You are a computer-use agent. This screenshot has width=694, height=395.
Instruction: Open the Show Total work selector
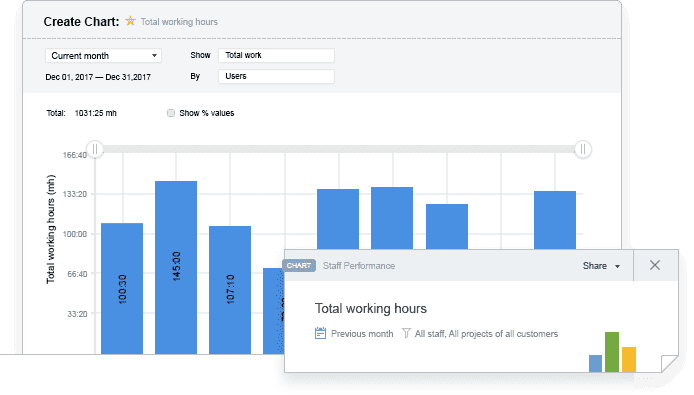(x=276, y=55)
